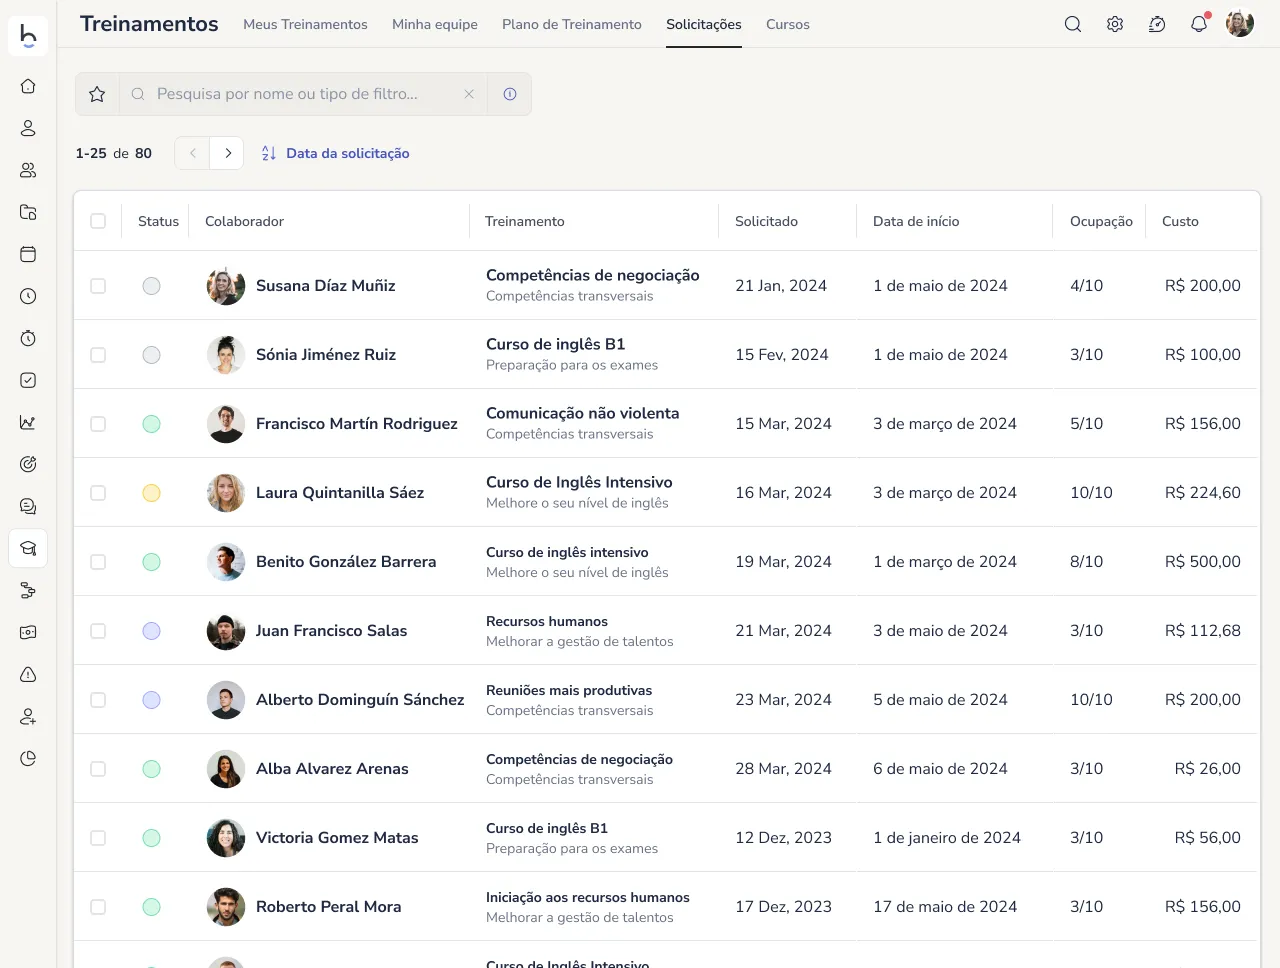Check the box for Juan Francisco Salas

pyautogui.click(x=98, y=631)
